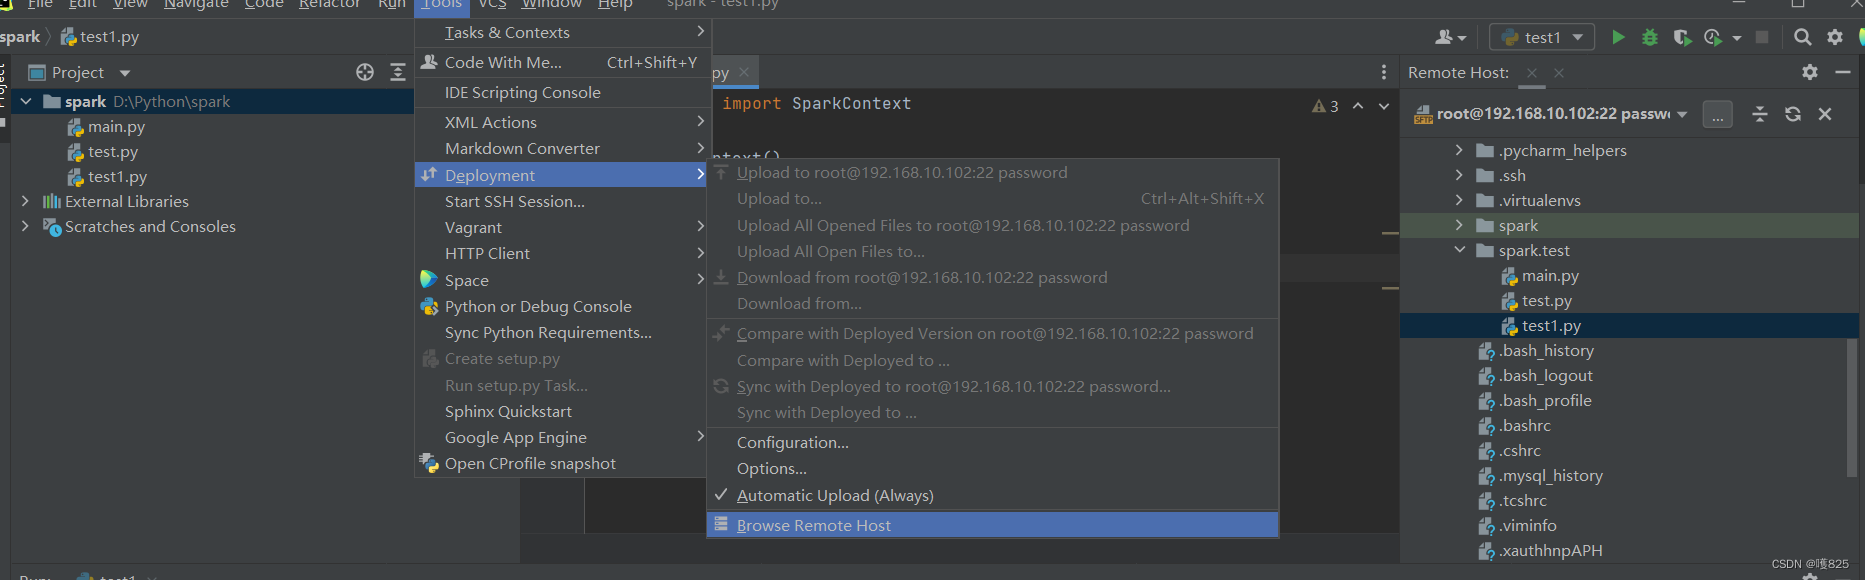Refresh the Remote Host listing
This screenshot has width=1865, height=580.
pos(1793,114)
